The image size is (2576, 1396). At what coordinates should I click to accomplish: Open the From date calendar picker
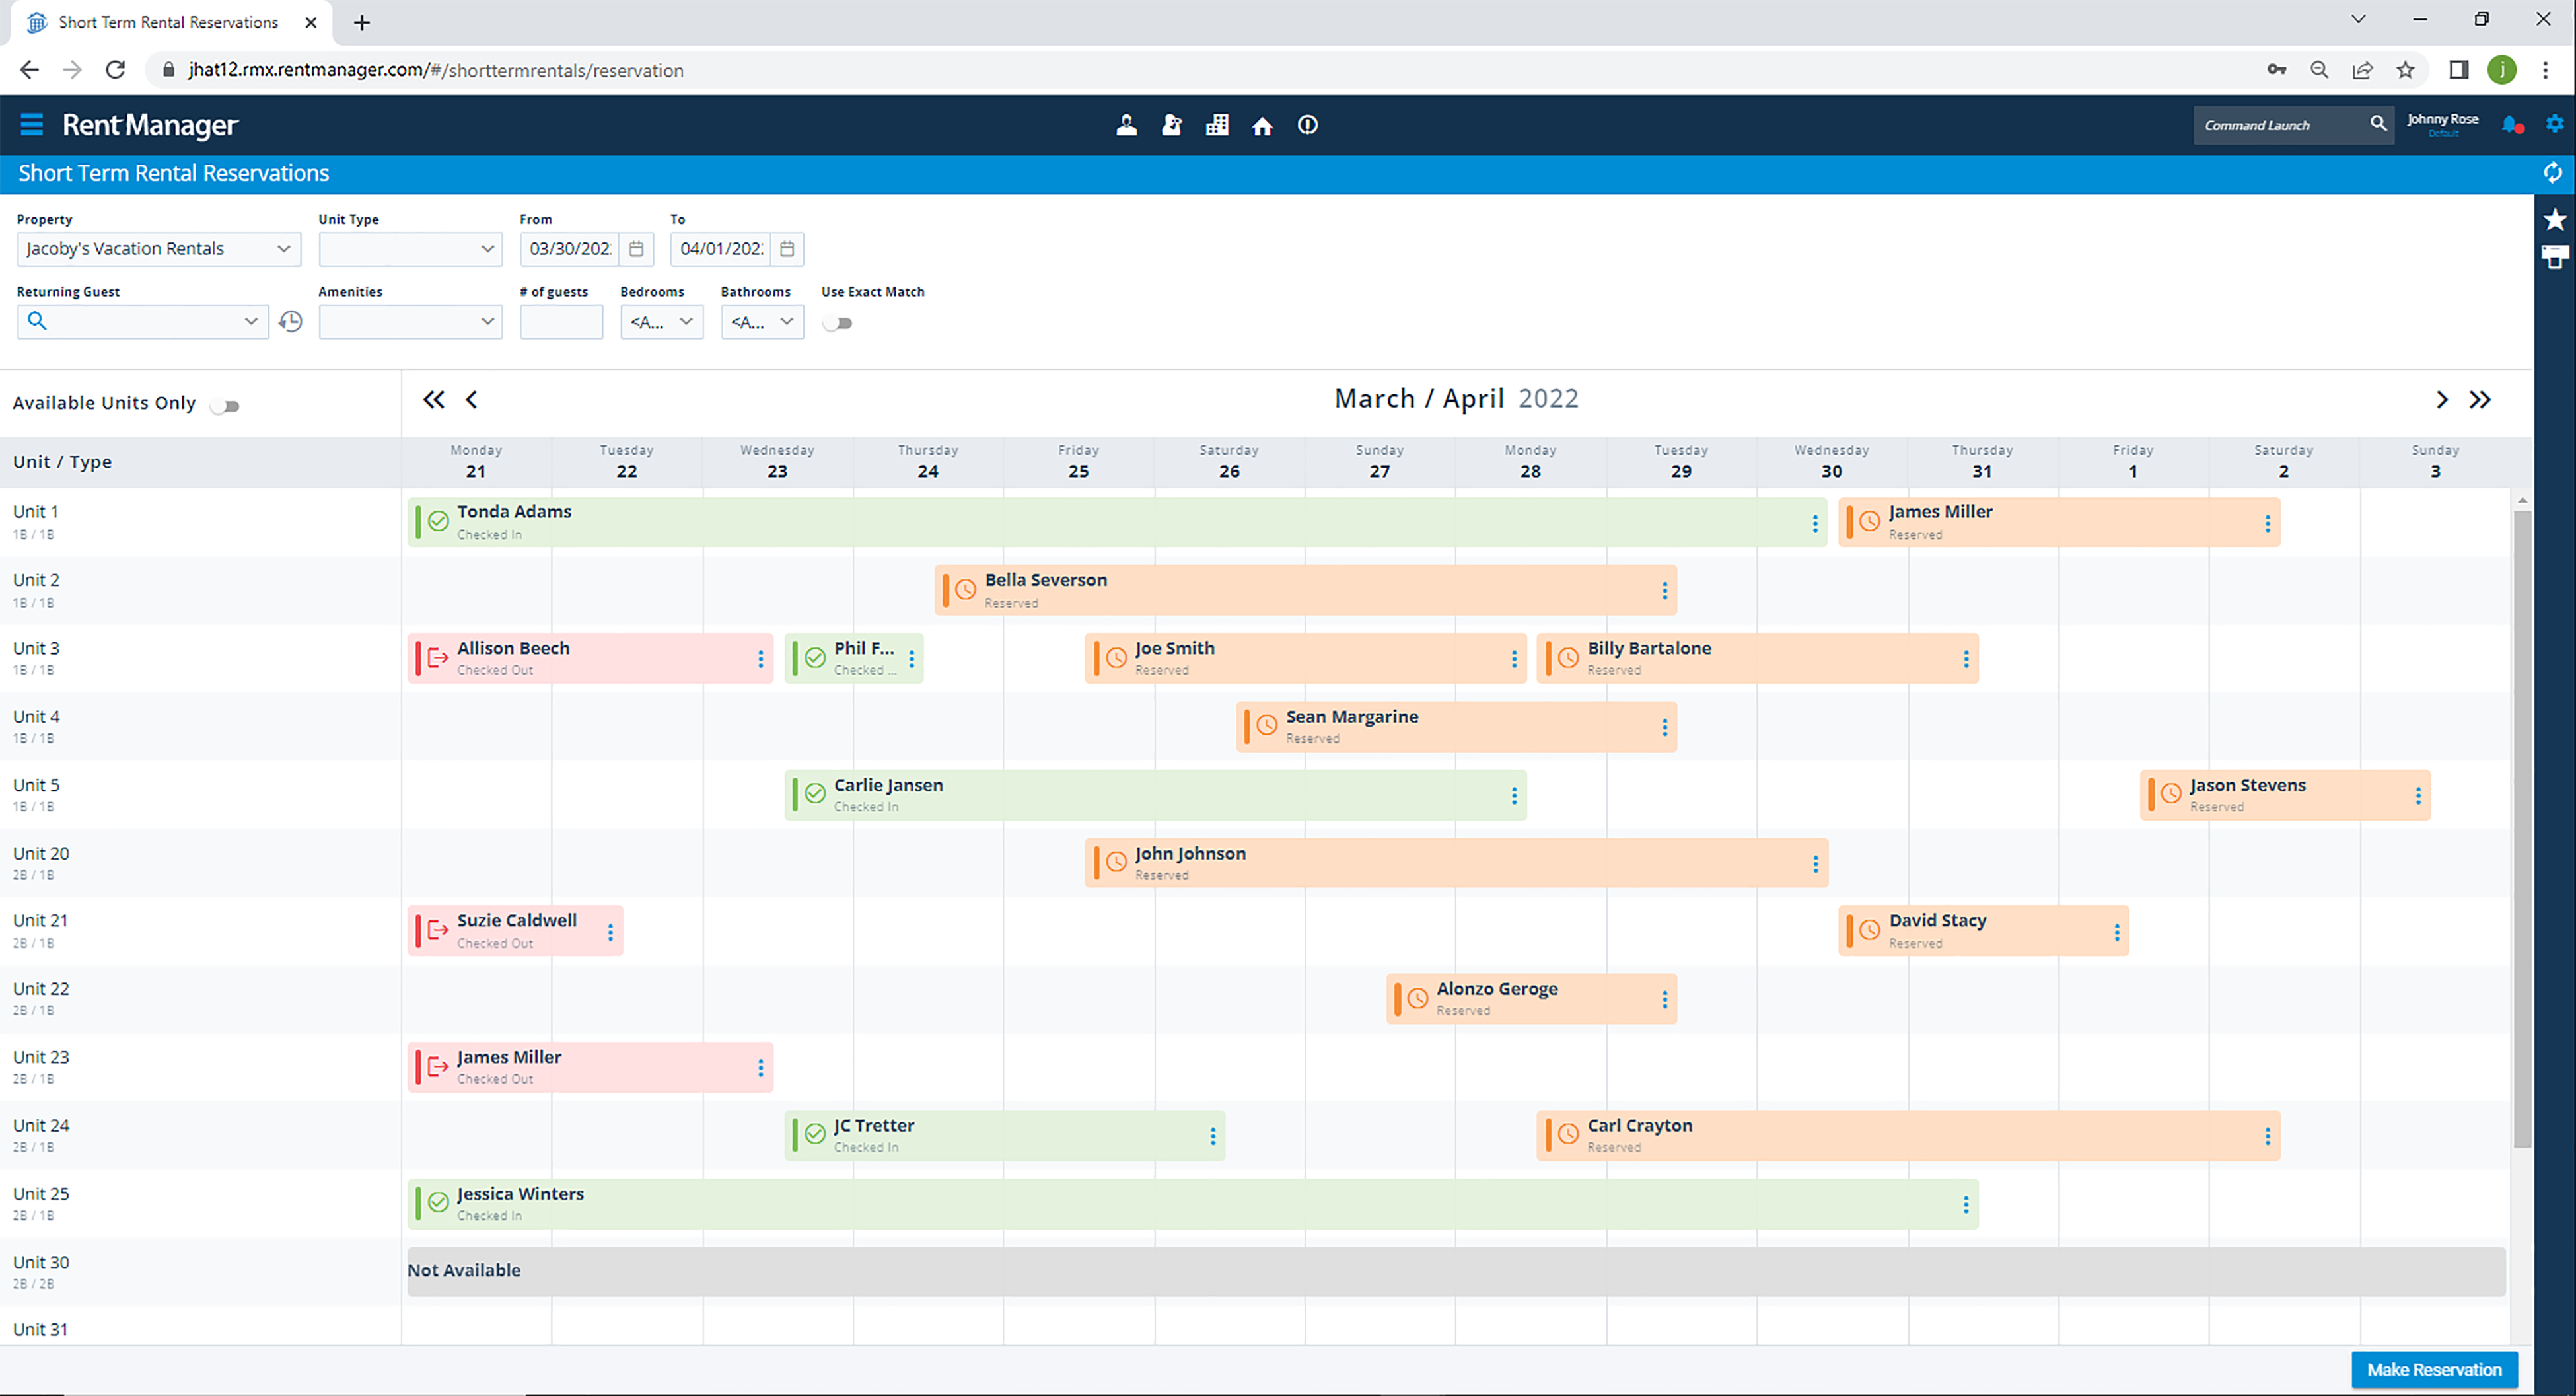tap(636, 249)
